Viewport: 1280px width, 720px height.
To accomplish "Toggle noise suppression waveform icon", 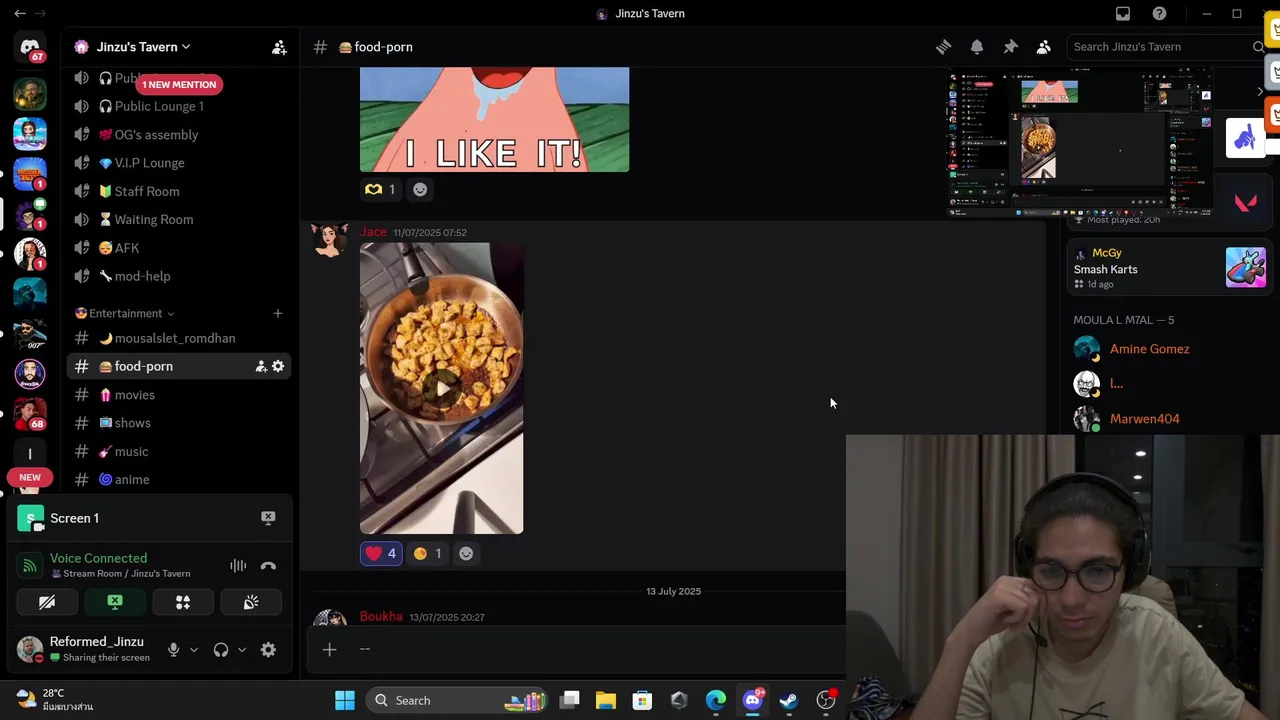I will [x=238, y=566].
